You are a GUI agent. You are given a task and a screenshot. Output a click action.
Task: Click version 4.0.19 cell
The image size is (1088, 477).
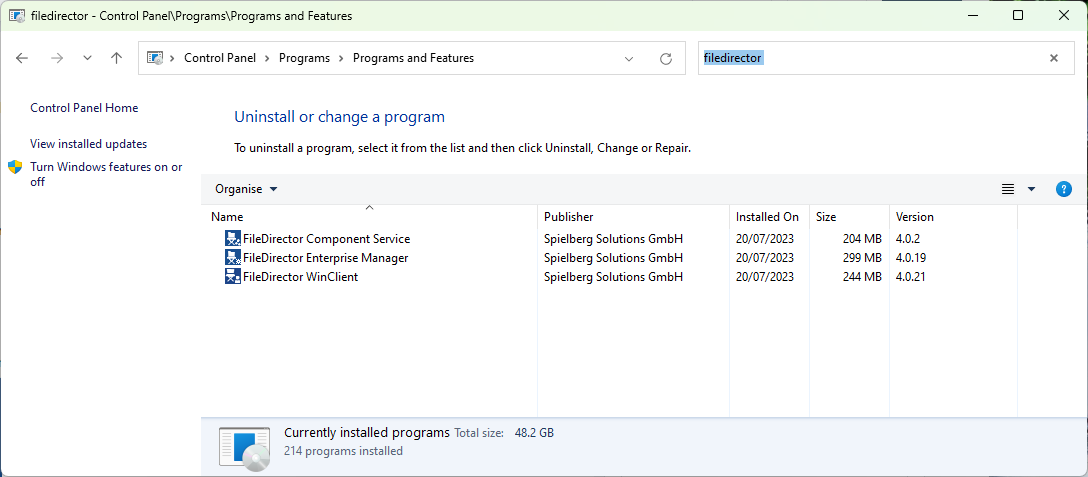pos(911,258)
